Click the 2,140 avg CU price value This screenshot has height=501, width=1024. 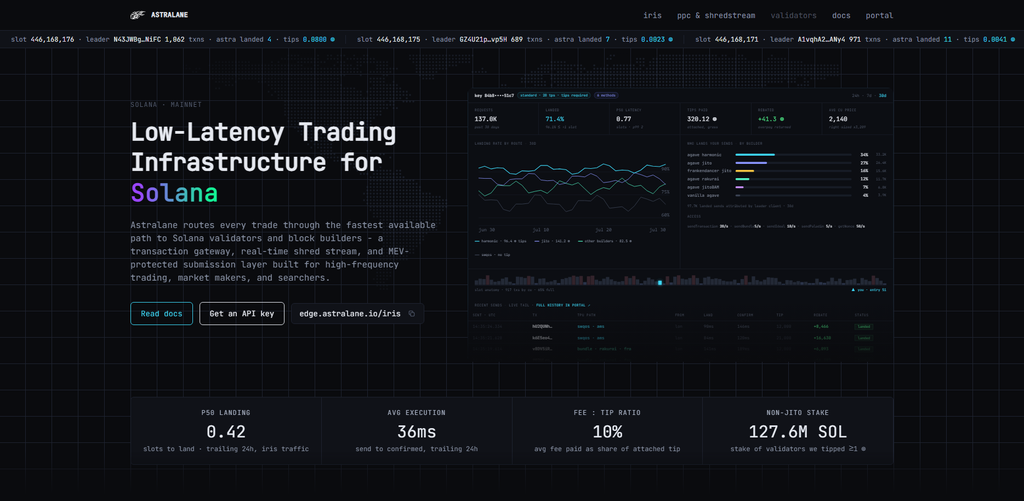coord(838,119)
